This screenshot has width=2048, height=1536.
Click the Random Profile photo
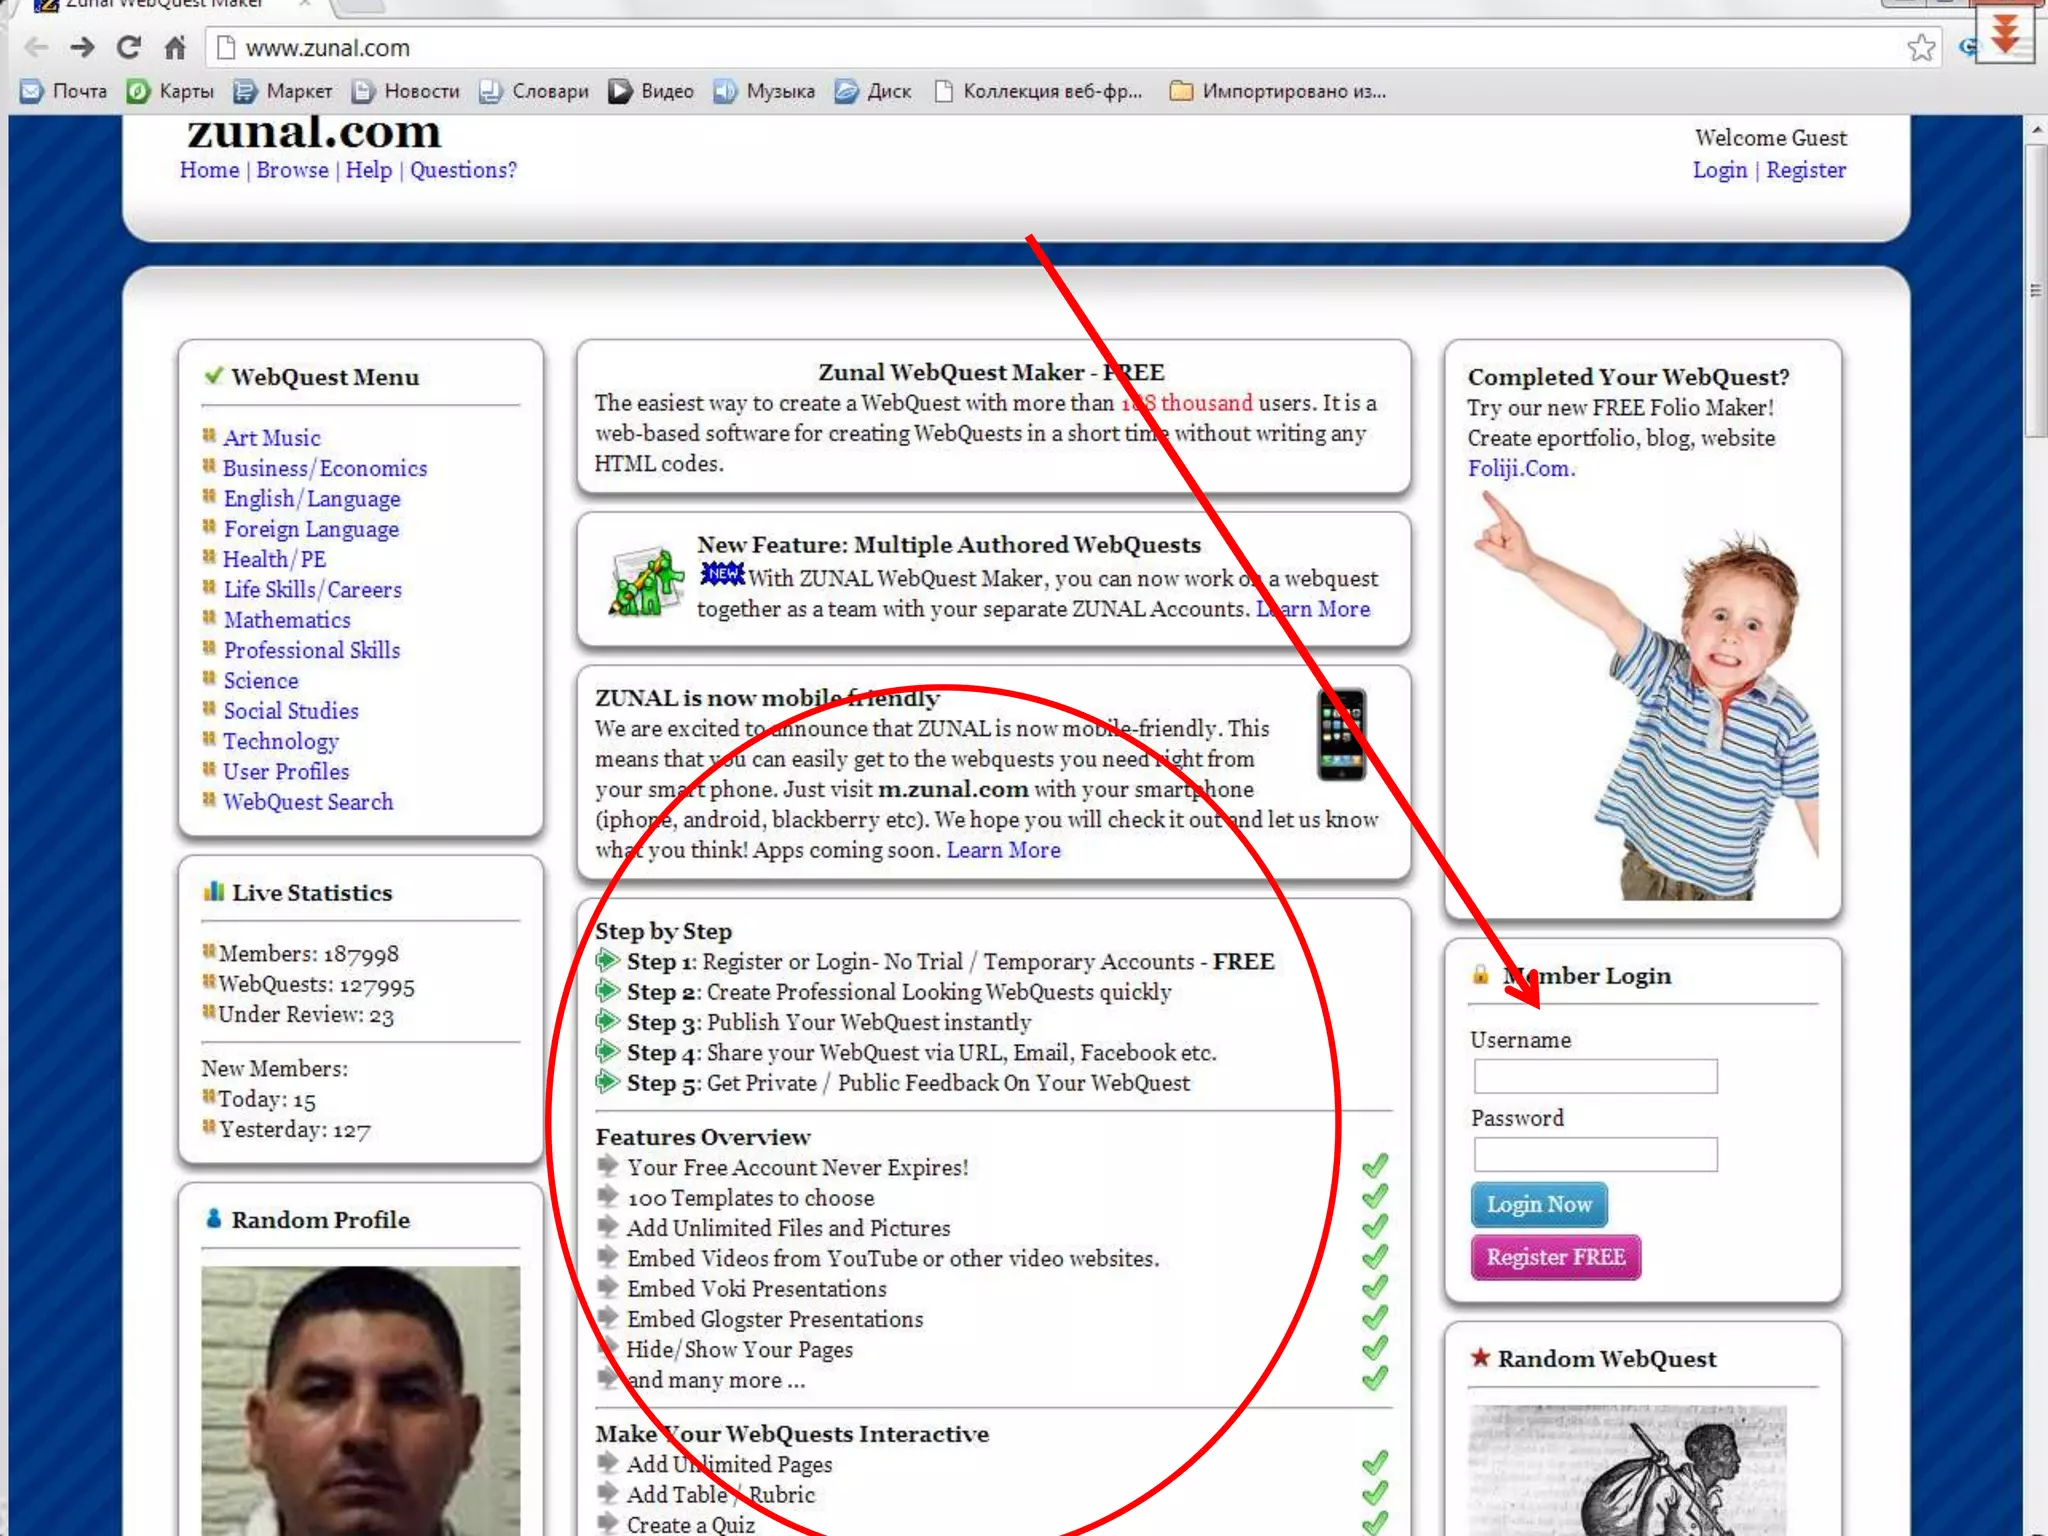coord(360,1400)
